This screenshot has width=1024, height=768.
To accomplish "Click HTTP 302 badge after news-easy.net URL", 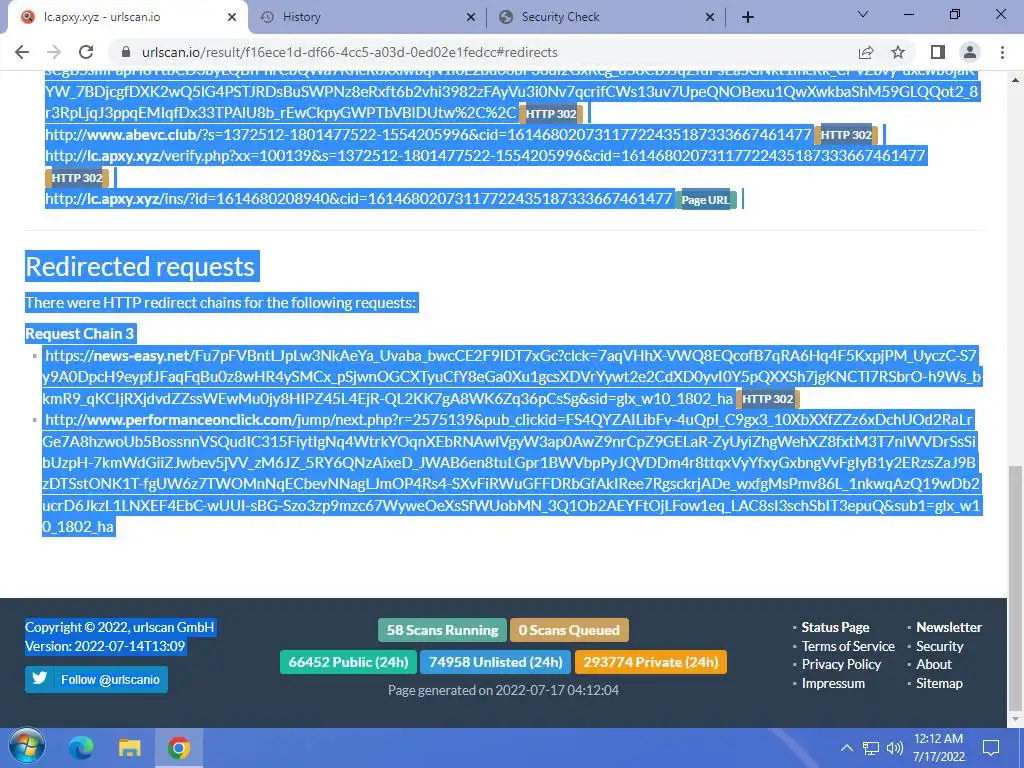I will 767,399.
